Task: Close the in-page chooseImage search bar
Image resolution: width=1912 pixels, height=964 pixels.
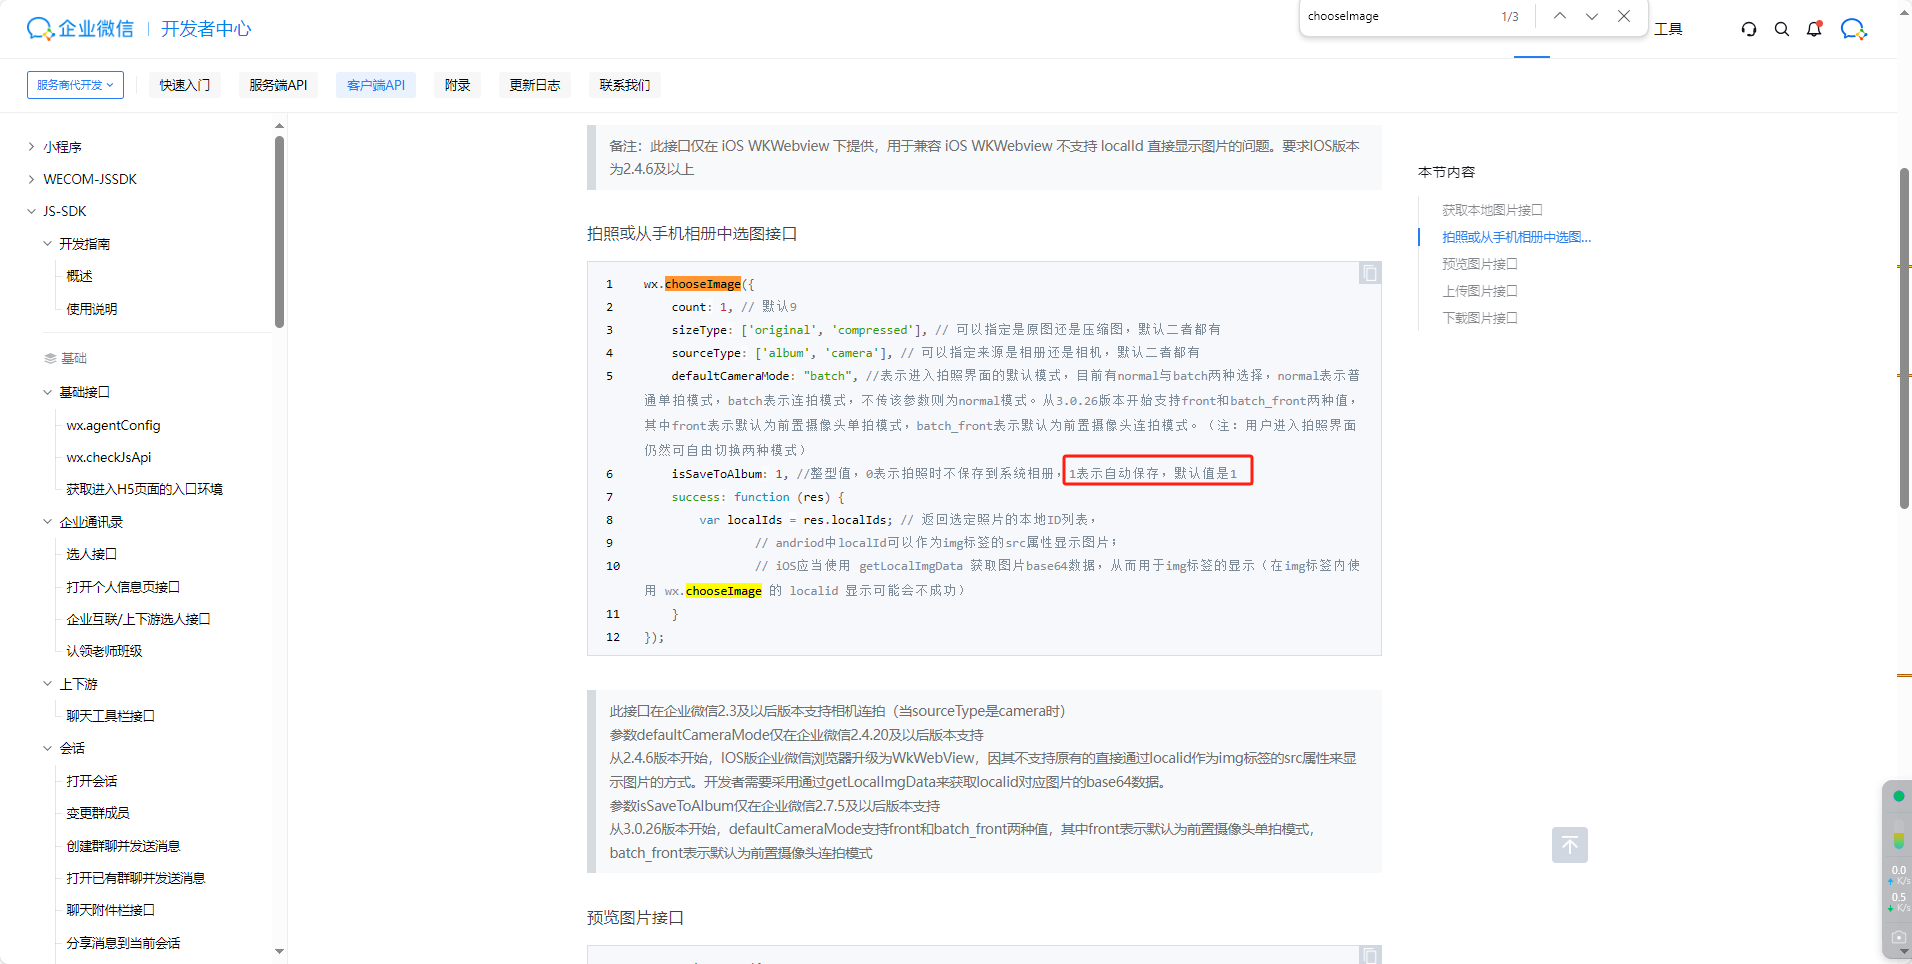Action: (x=1623, y=16)
